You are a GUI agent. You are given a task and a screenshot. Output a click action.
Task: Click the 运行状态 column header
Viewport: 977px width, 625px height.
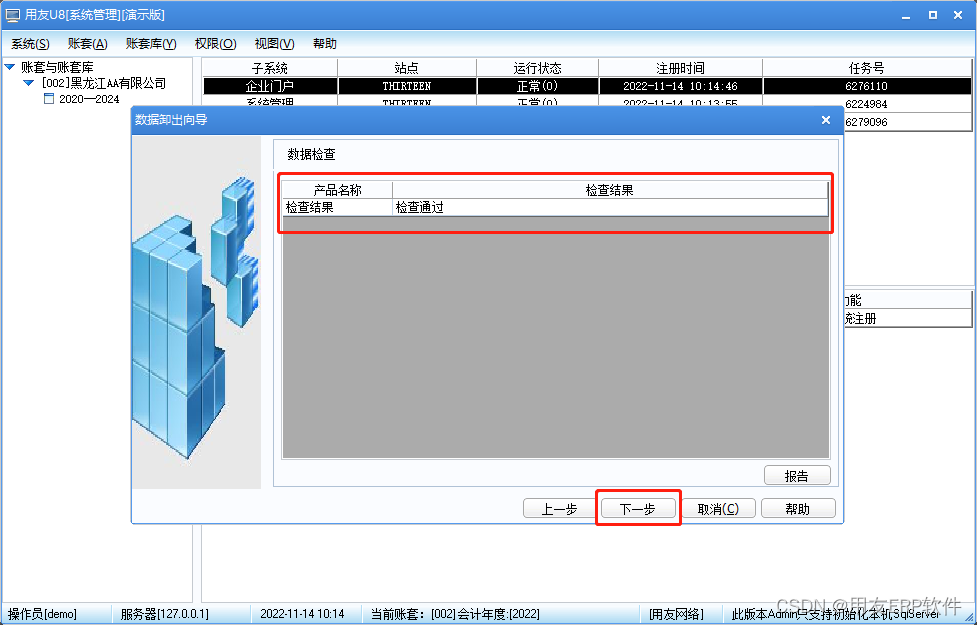pyautogui.click(x=537, y=68)
